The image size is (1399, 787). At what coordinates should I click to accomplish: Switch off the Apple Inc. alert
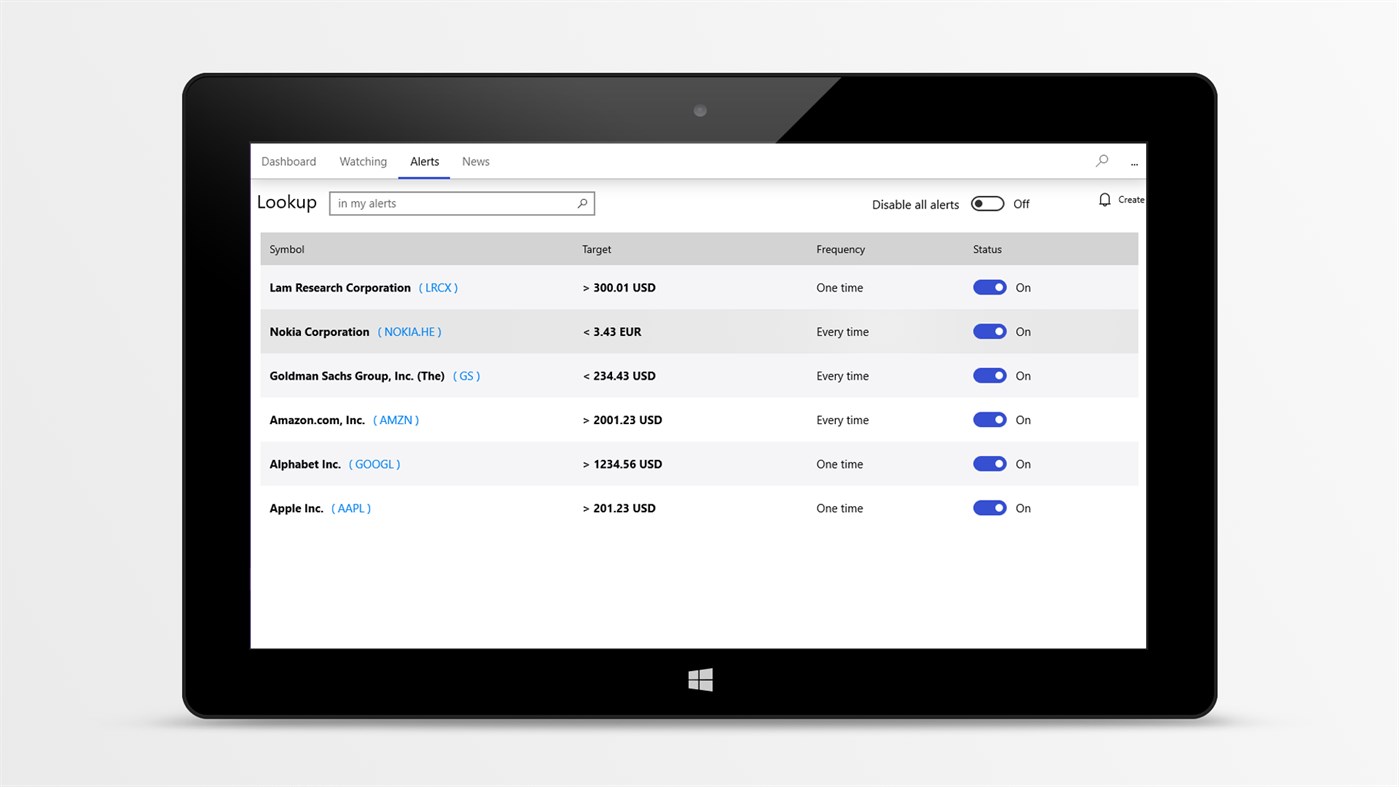click(989, 507)
